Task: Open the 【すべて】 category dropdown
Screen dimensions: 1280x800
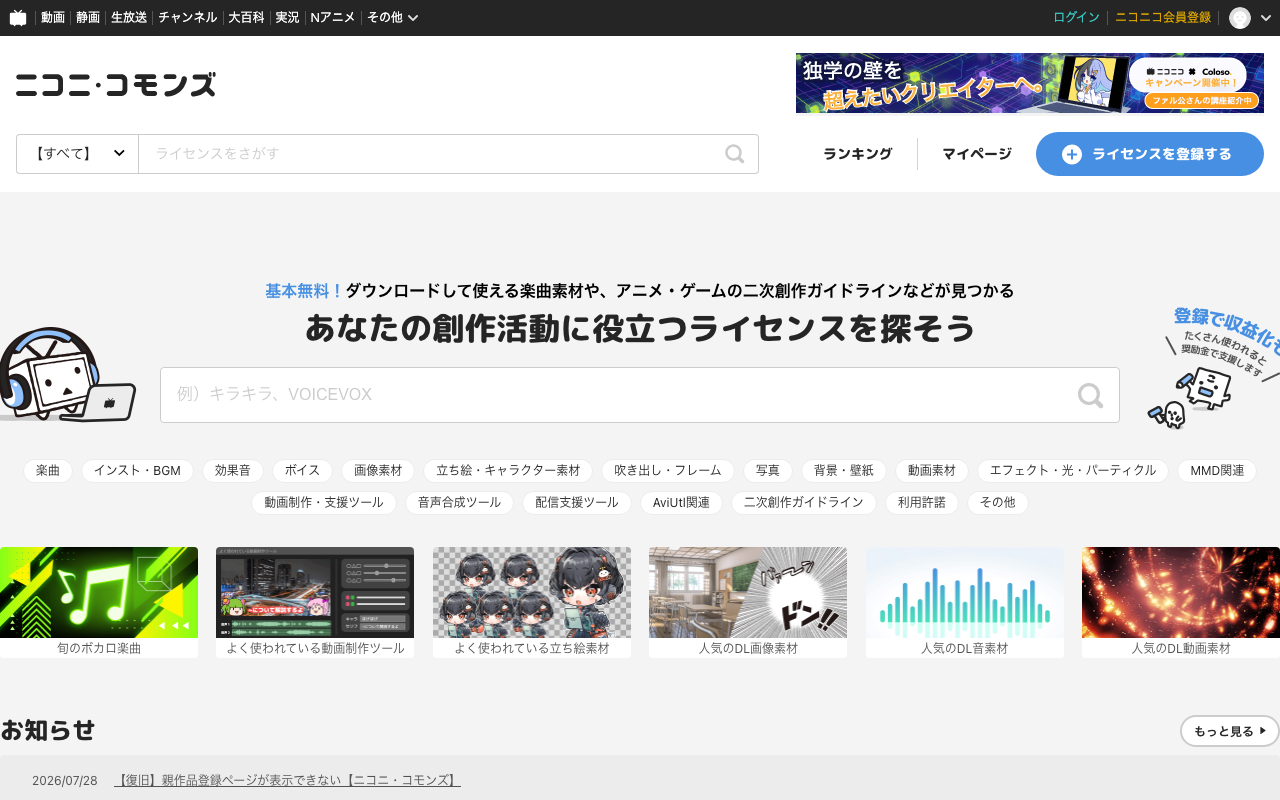Action: coord(78,154)
